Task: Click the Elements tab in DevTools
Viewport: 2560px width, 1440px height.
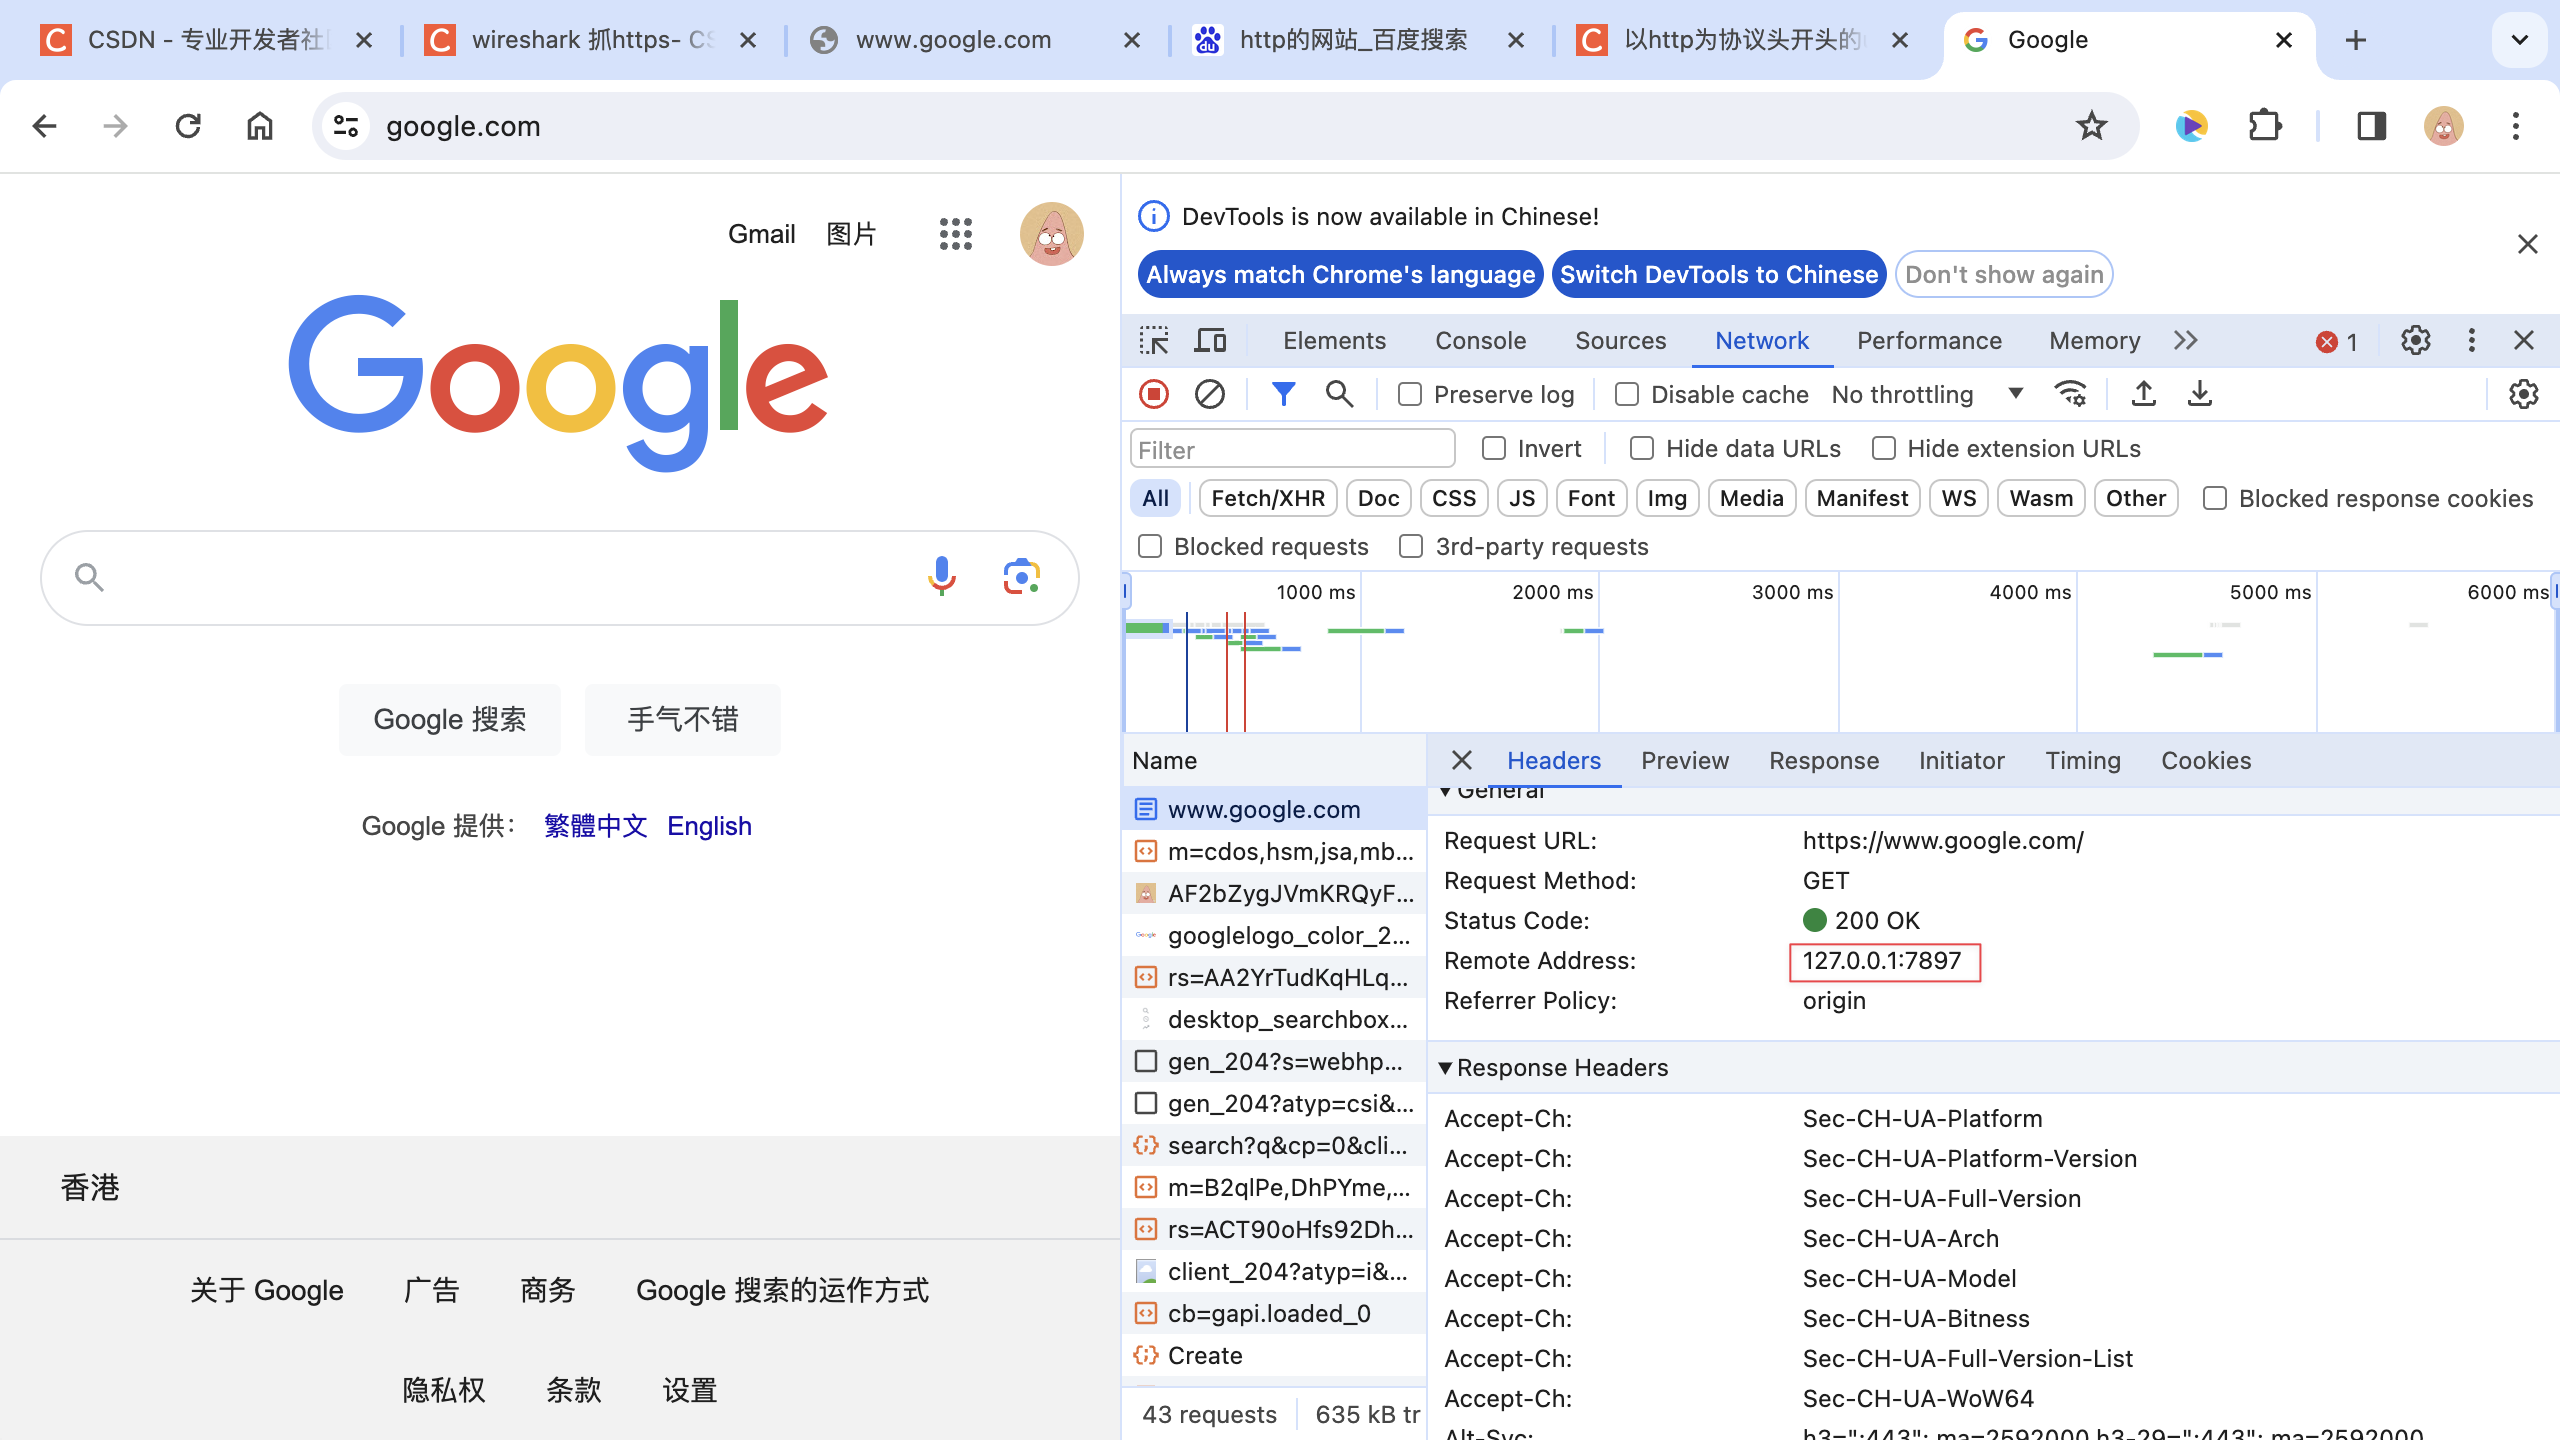Action: [x=1333, y=339]
